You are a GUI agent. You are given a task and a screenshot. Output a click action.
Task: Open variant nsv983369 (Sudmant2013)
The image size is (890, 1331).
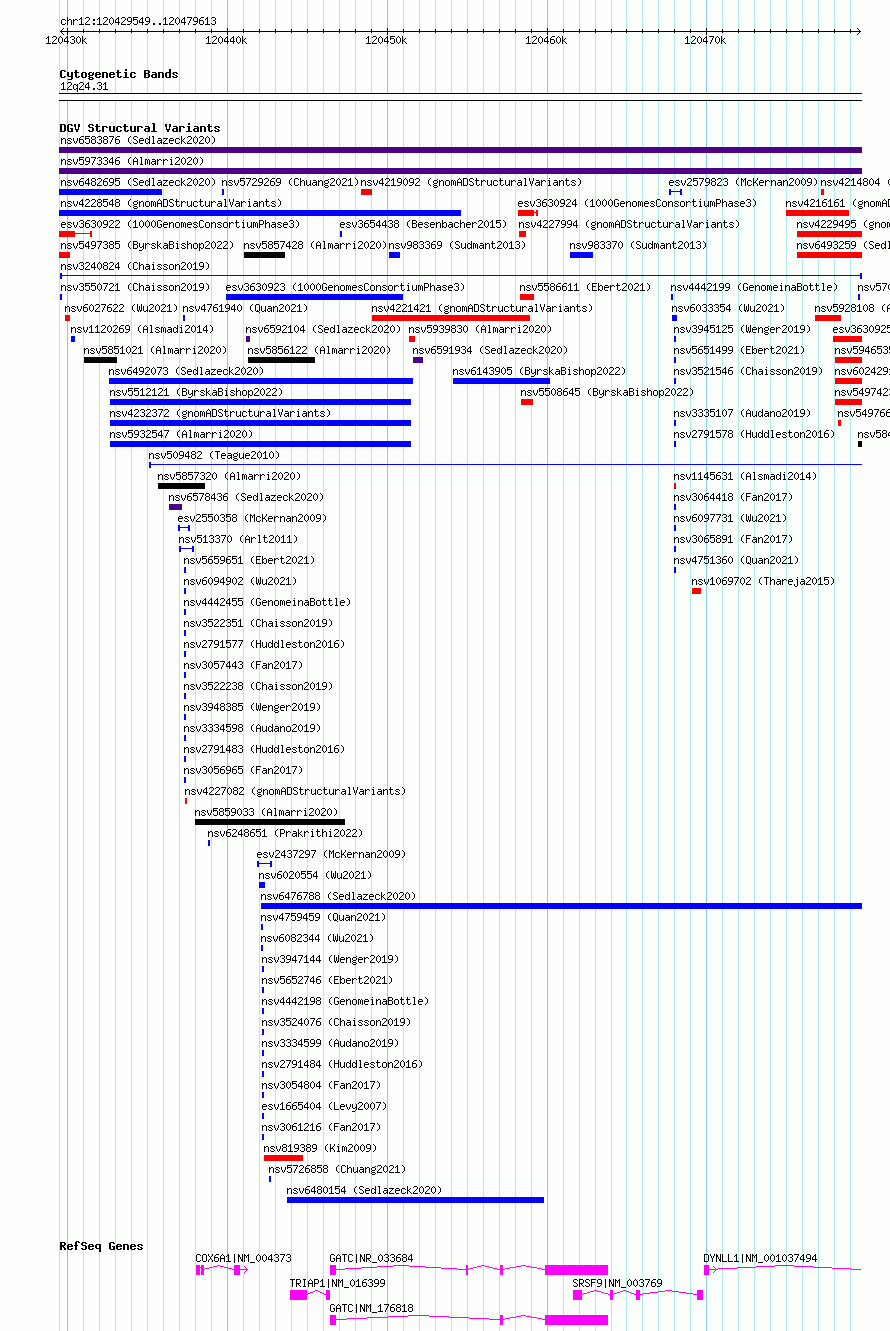coord(457,245)
